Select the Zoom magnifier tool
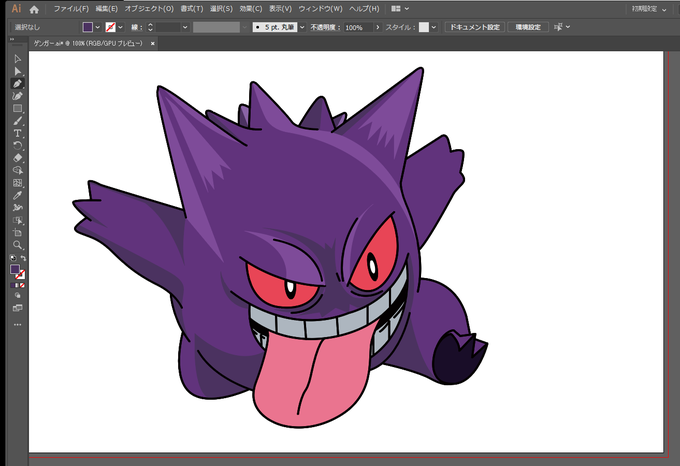The height and width of the screenshot is (466, 680). pos(17,245)
